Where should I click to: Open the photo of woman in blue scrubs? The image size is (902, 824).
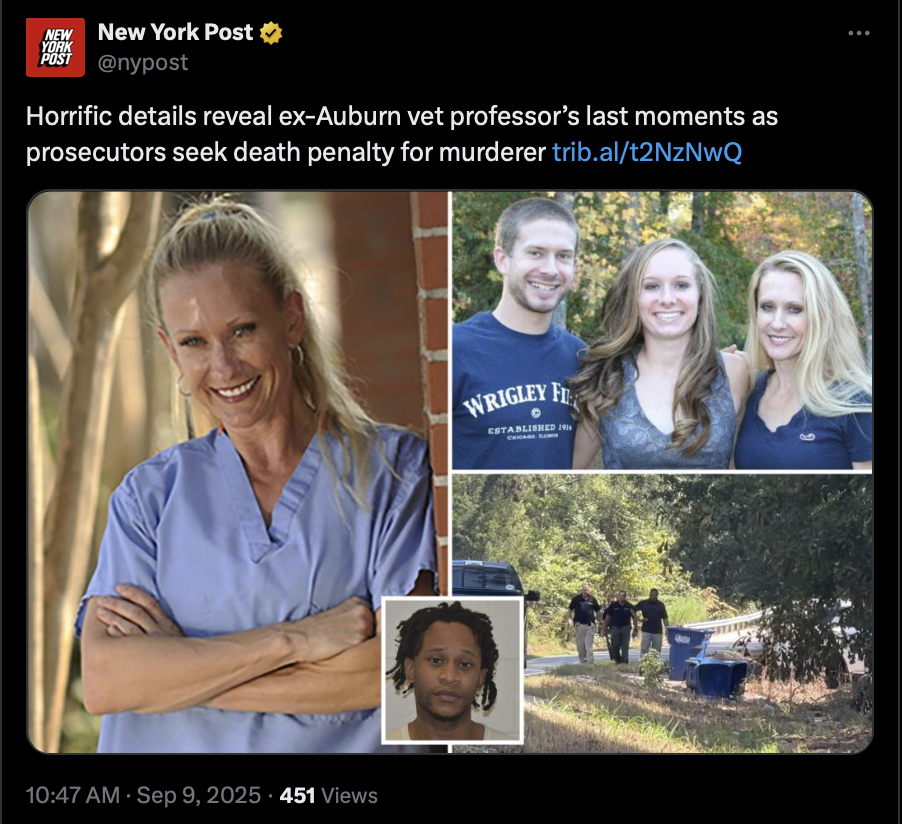pos(237,472)
